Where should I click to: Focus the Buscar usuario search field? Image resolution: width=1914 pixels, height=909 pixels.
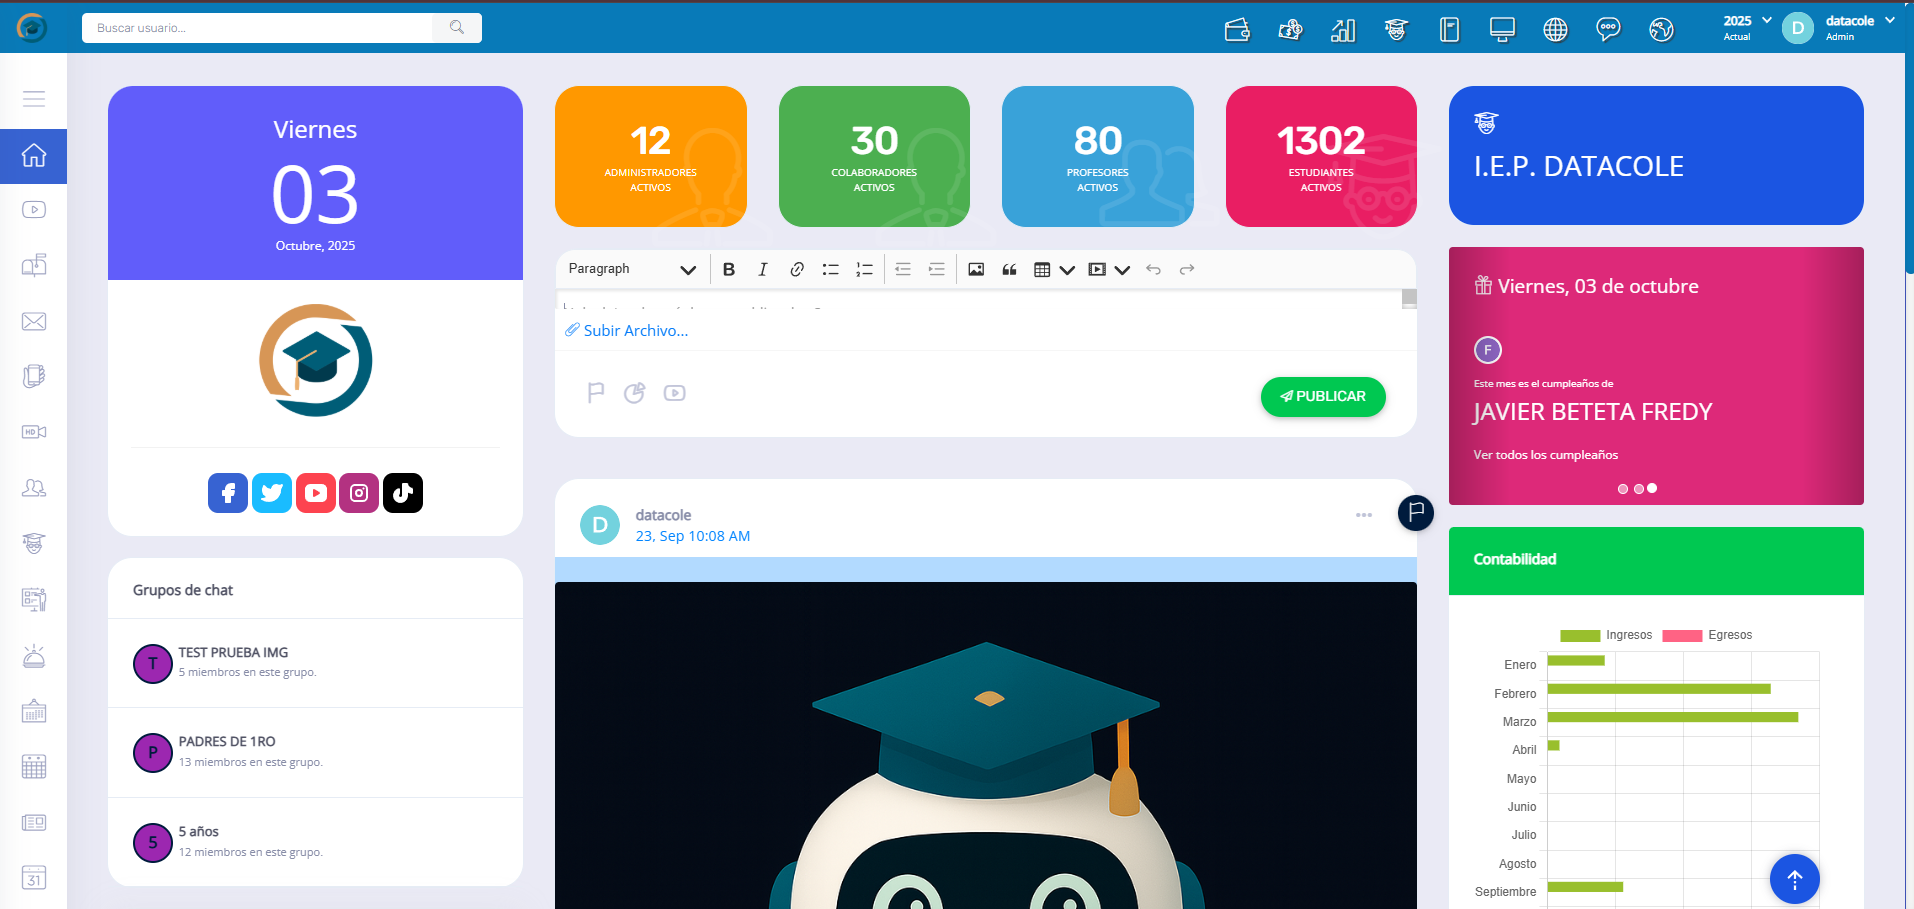(x=258, y=28)
